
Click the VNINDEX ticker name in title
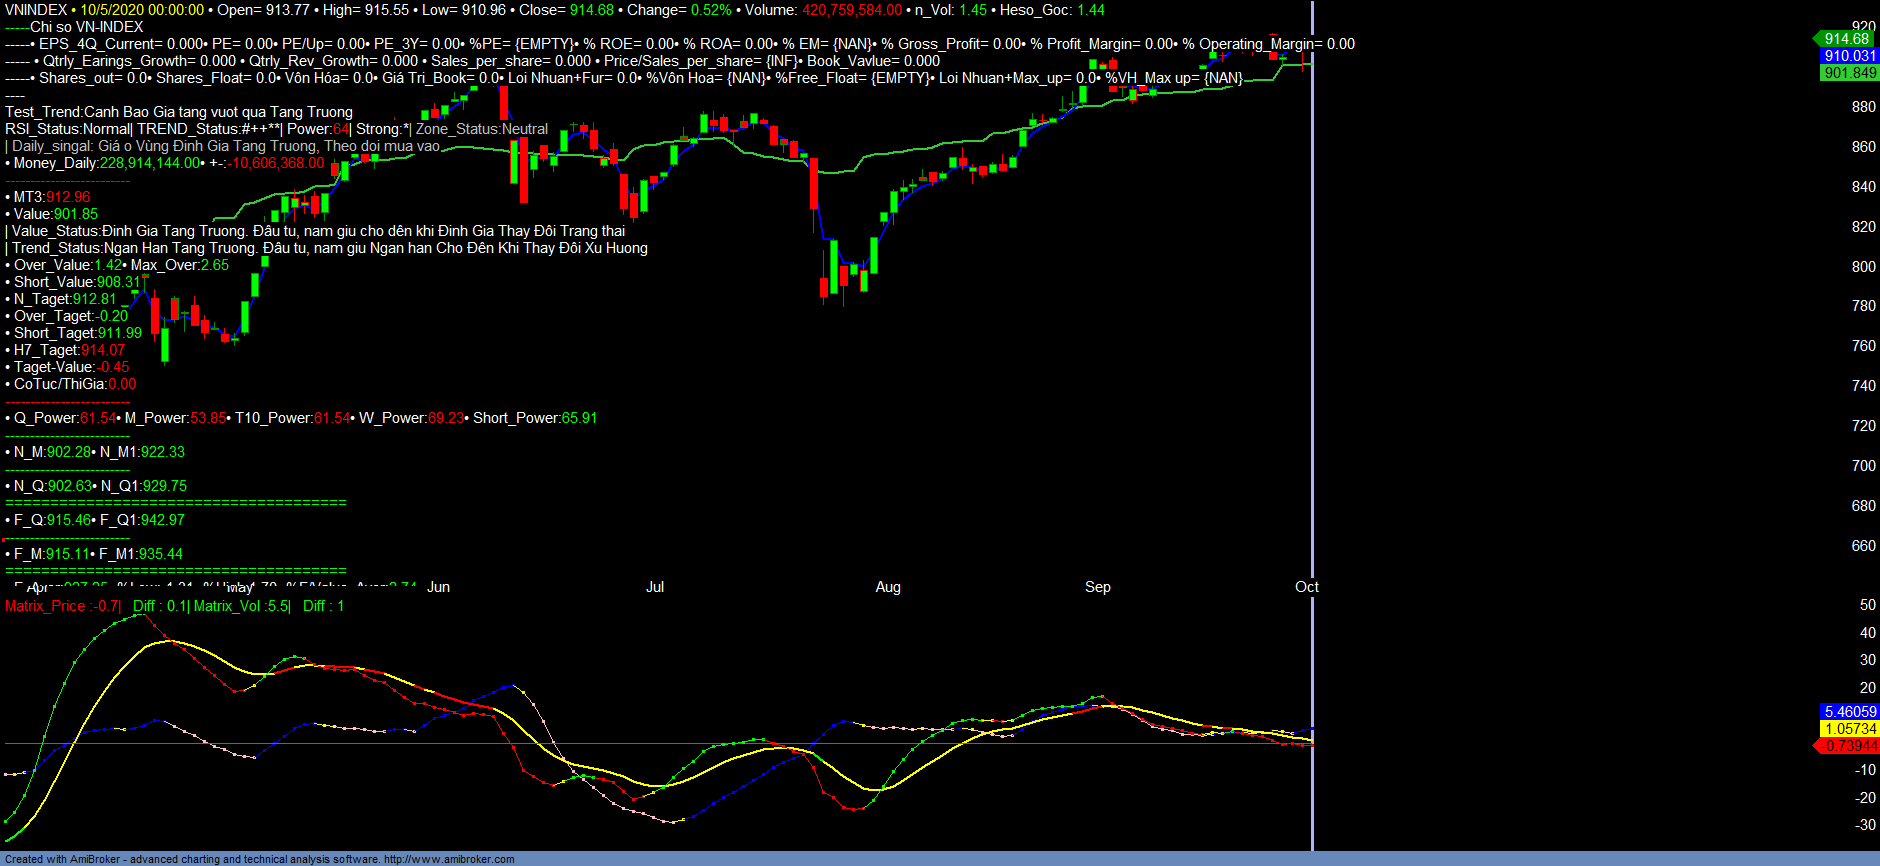tap(36, 10)
